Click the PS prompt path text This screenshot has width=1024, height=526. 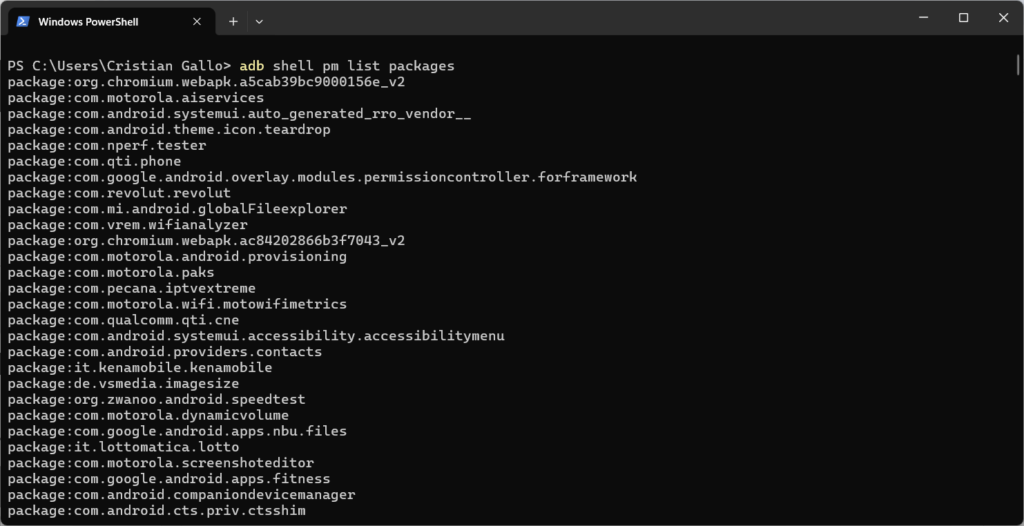(x=118, y=66)
